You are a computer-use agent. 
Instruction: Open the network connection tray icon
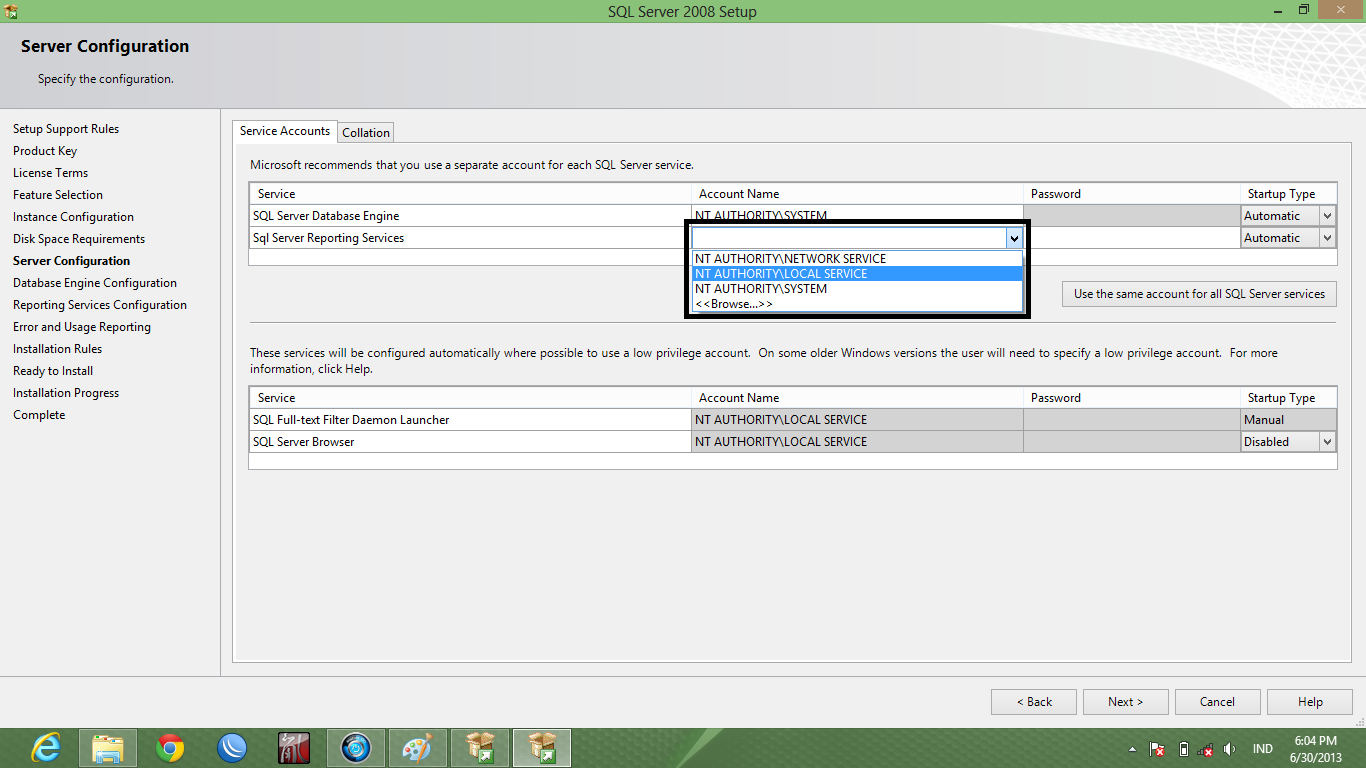[x=1206, y=749]
